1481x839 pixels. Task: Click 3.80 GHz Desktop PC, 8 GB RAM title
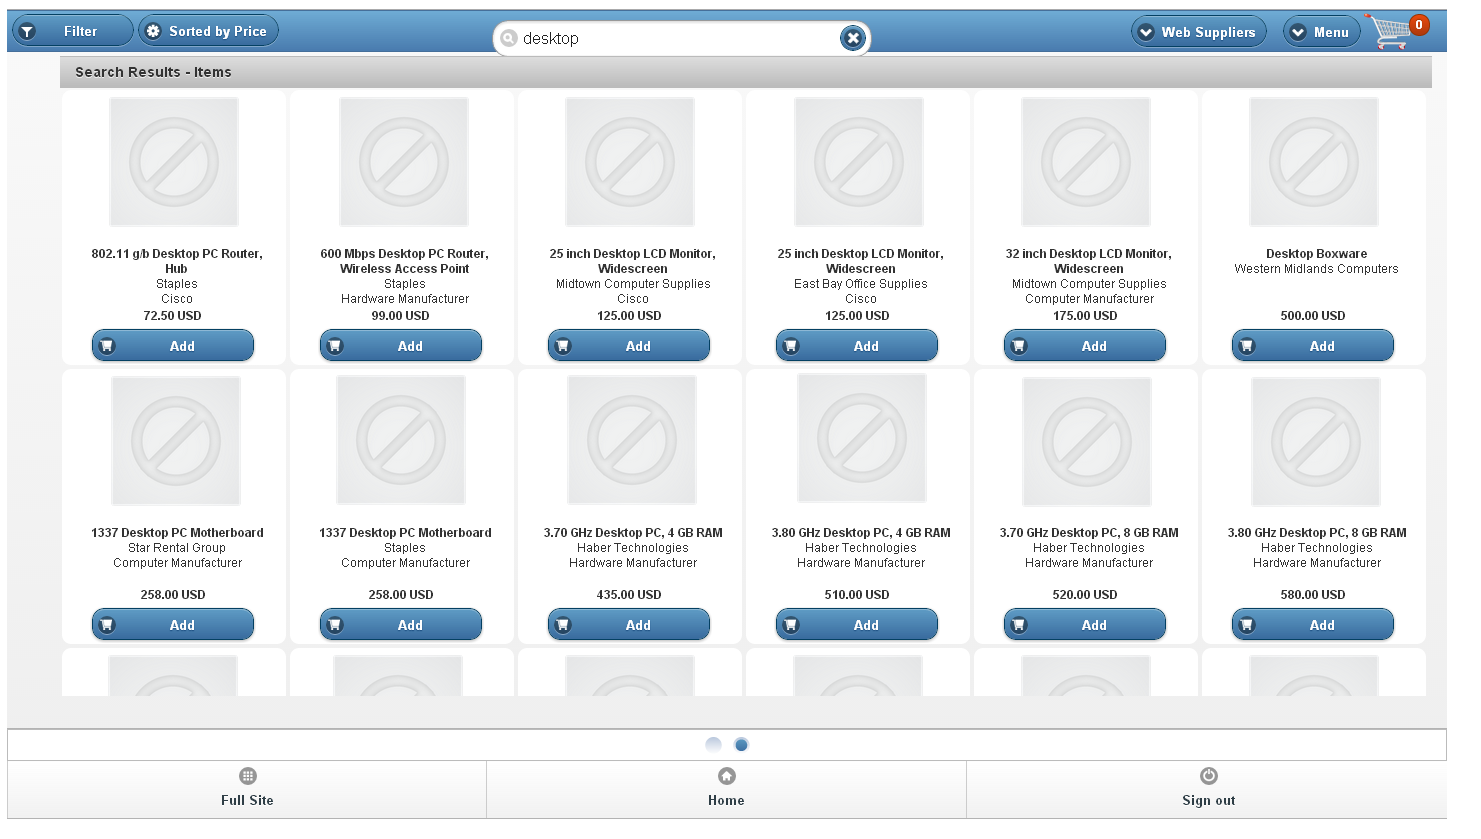1317,533
